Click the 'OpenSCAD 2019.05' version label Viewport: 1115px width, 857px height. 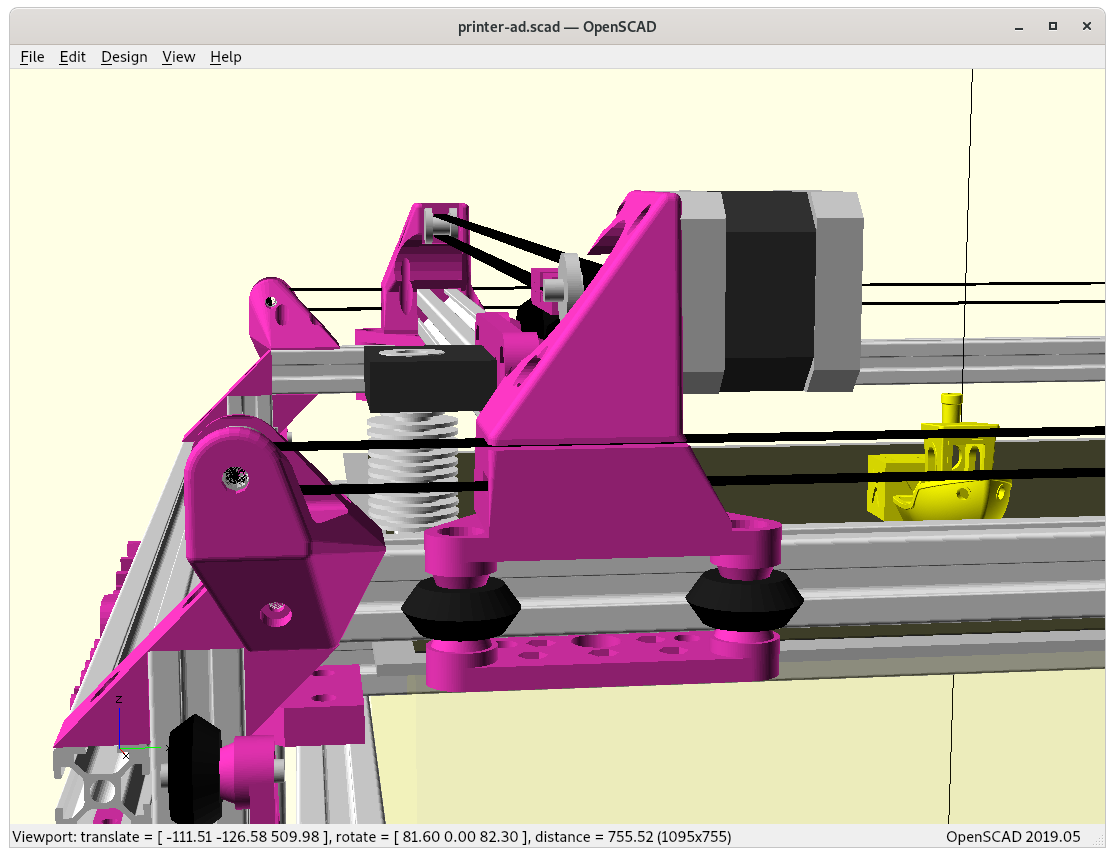[x=1013, y=836]
